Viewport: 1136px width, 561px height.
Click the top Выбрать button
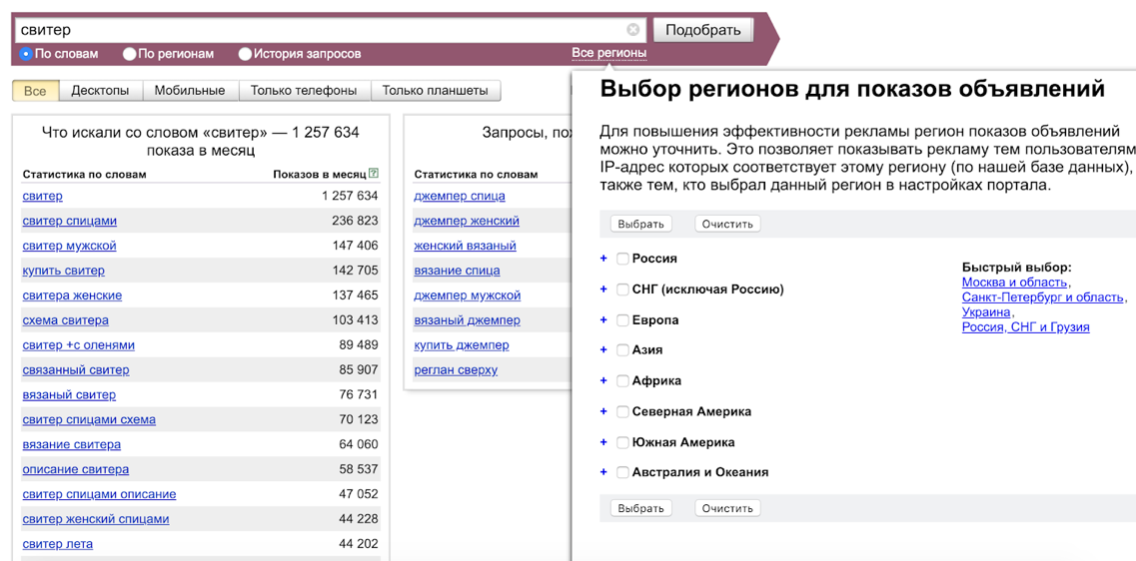[x=640, y=224]
